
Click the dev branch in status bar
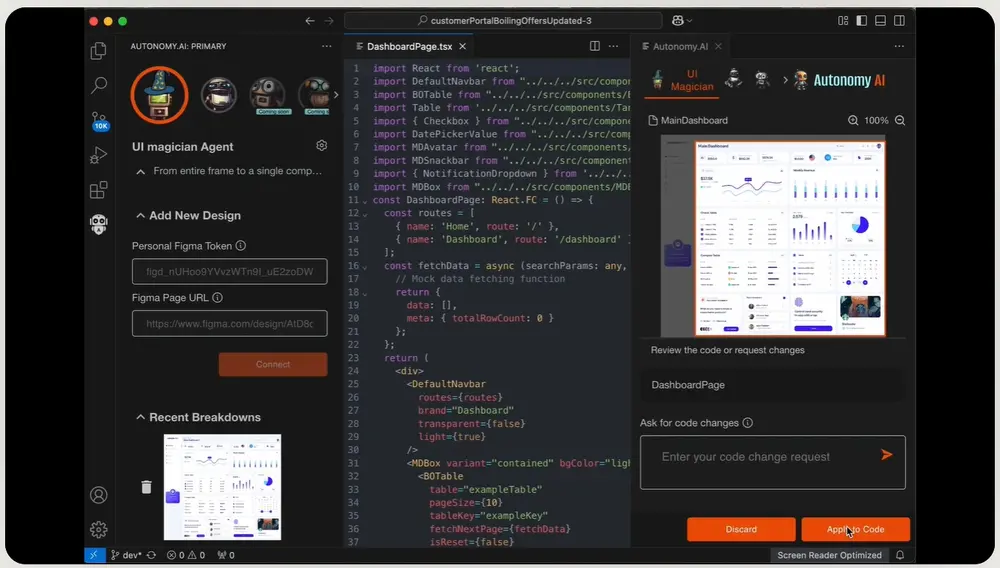(x=126, y=555)
